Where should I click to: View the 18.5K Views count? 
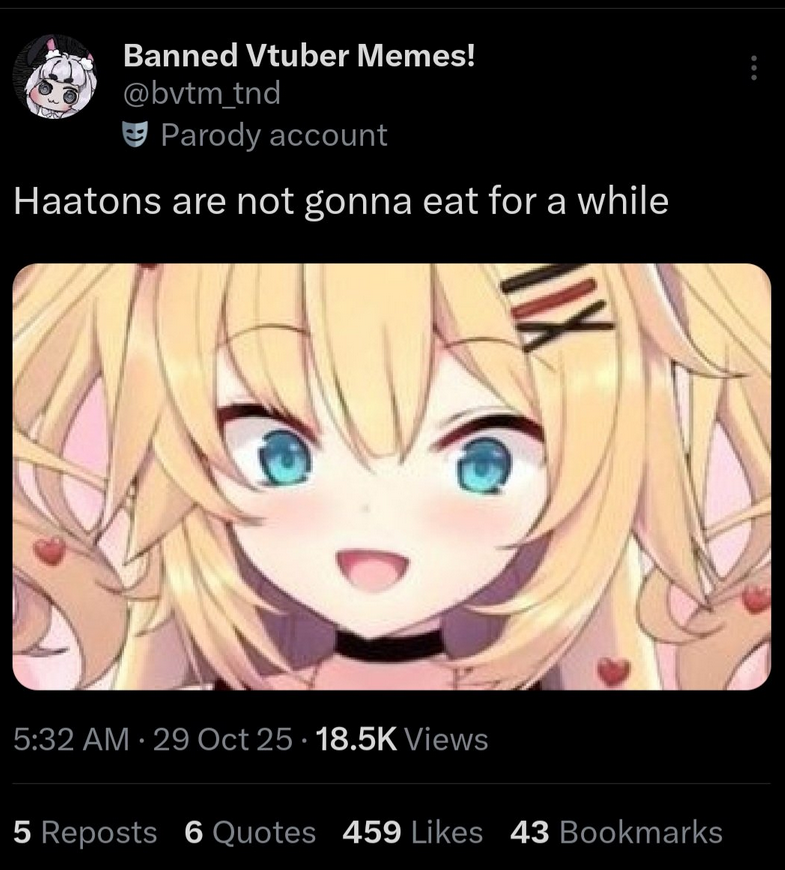pos(402,739)
